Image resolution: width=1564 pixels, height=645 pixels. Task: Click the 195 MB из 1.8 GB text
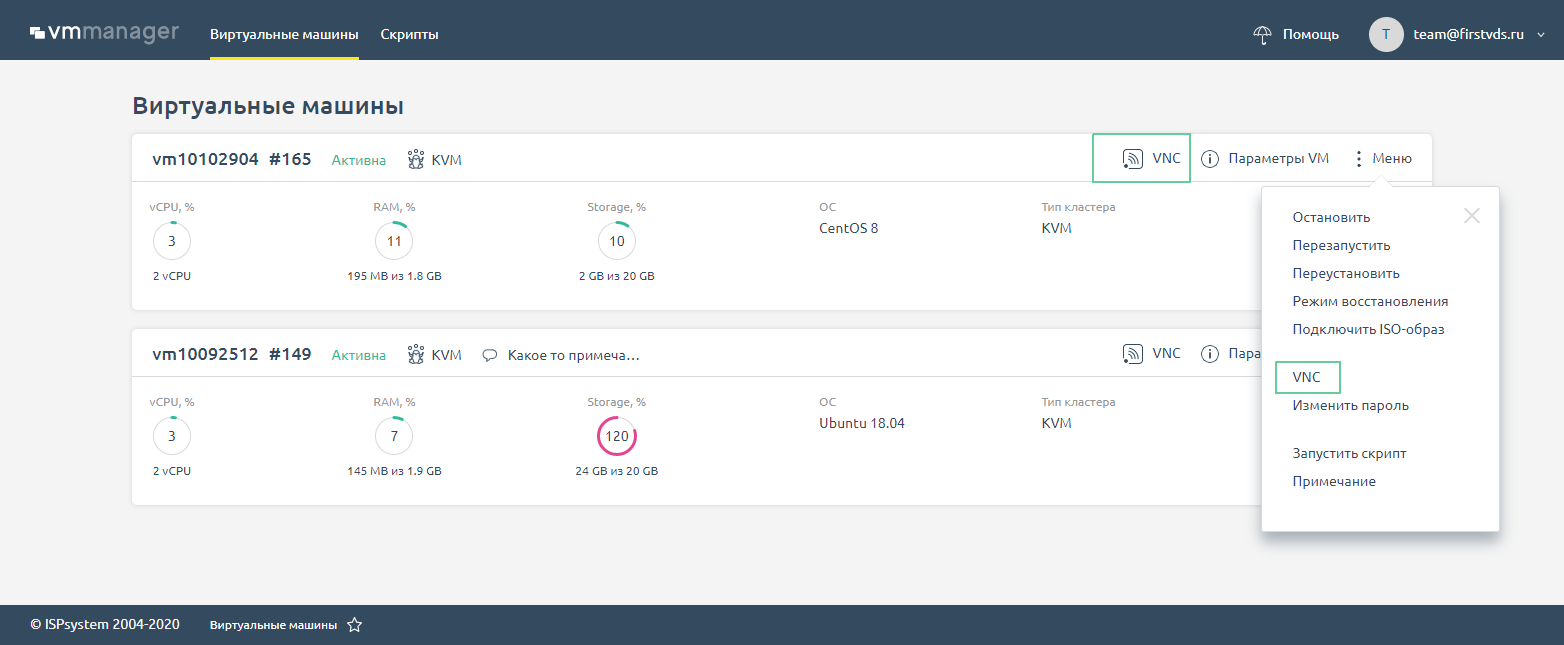click(394, 276)
